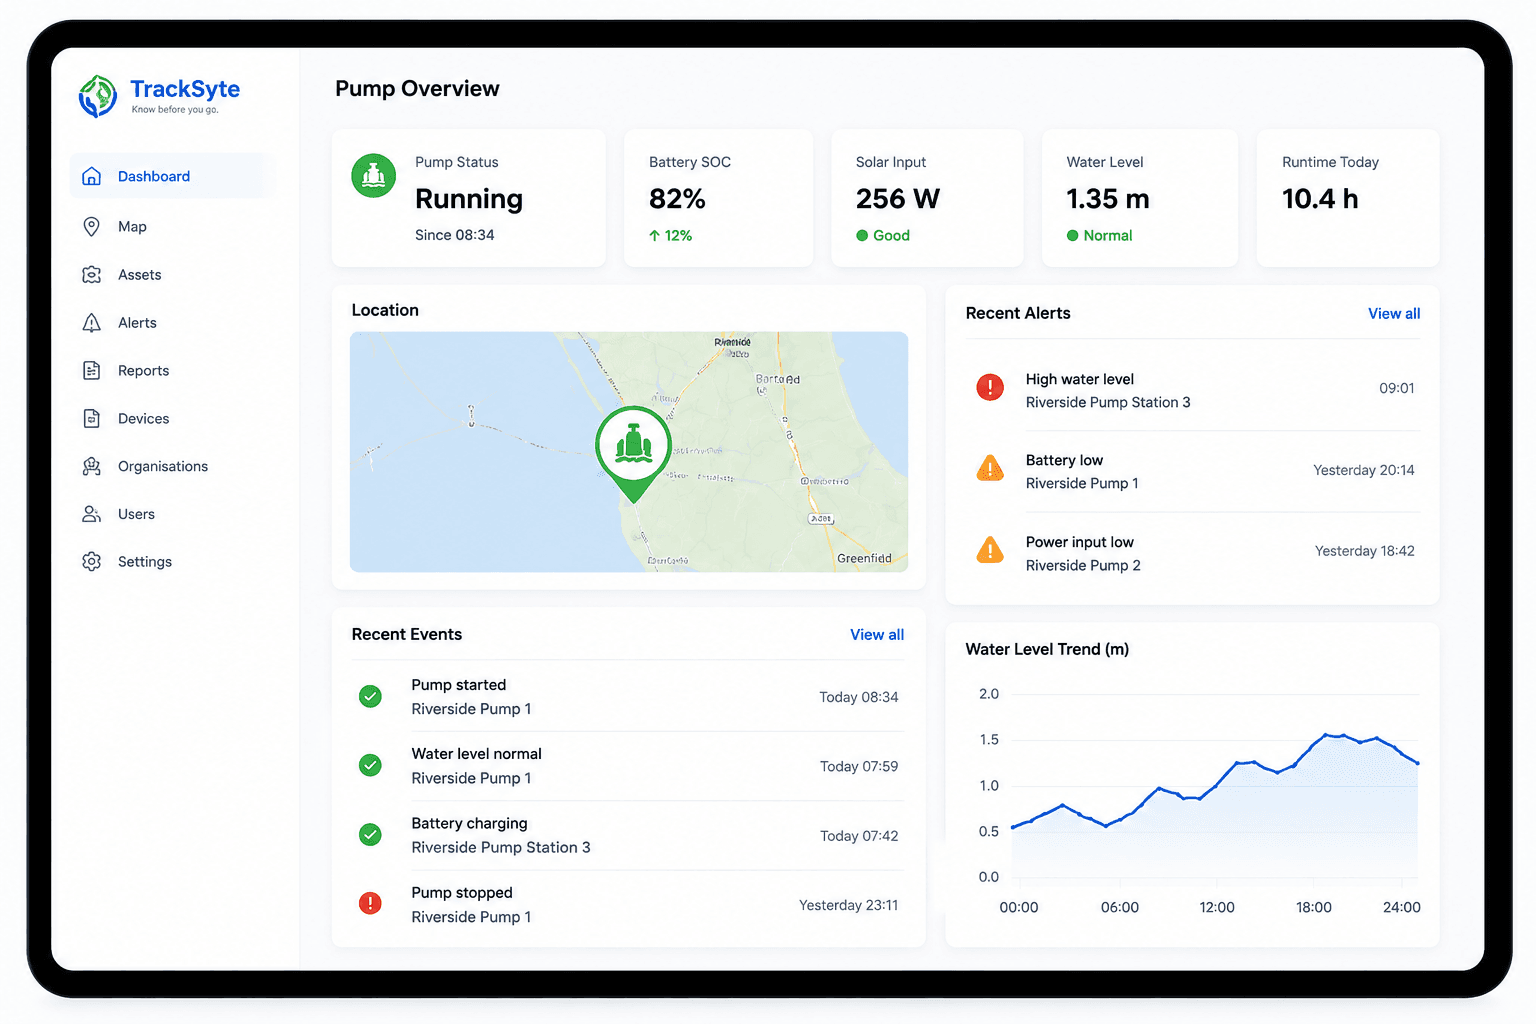Open Reports from the sidebar
The width and height of the screenshot is (1536, 1024).
point(172,370)
